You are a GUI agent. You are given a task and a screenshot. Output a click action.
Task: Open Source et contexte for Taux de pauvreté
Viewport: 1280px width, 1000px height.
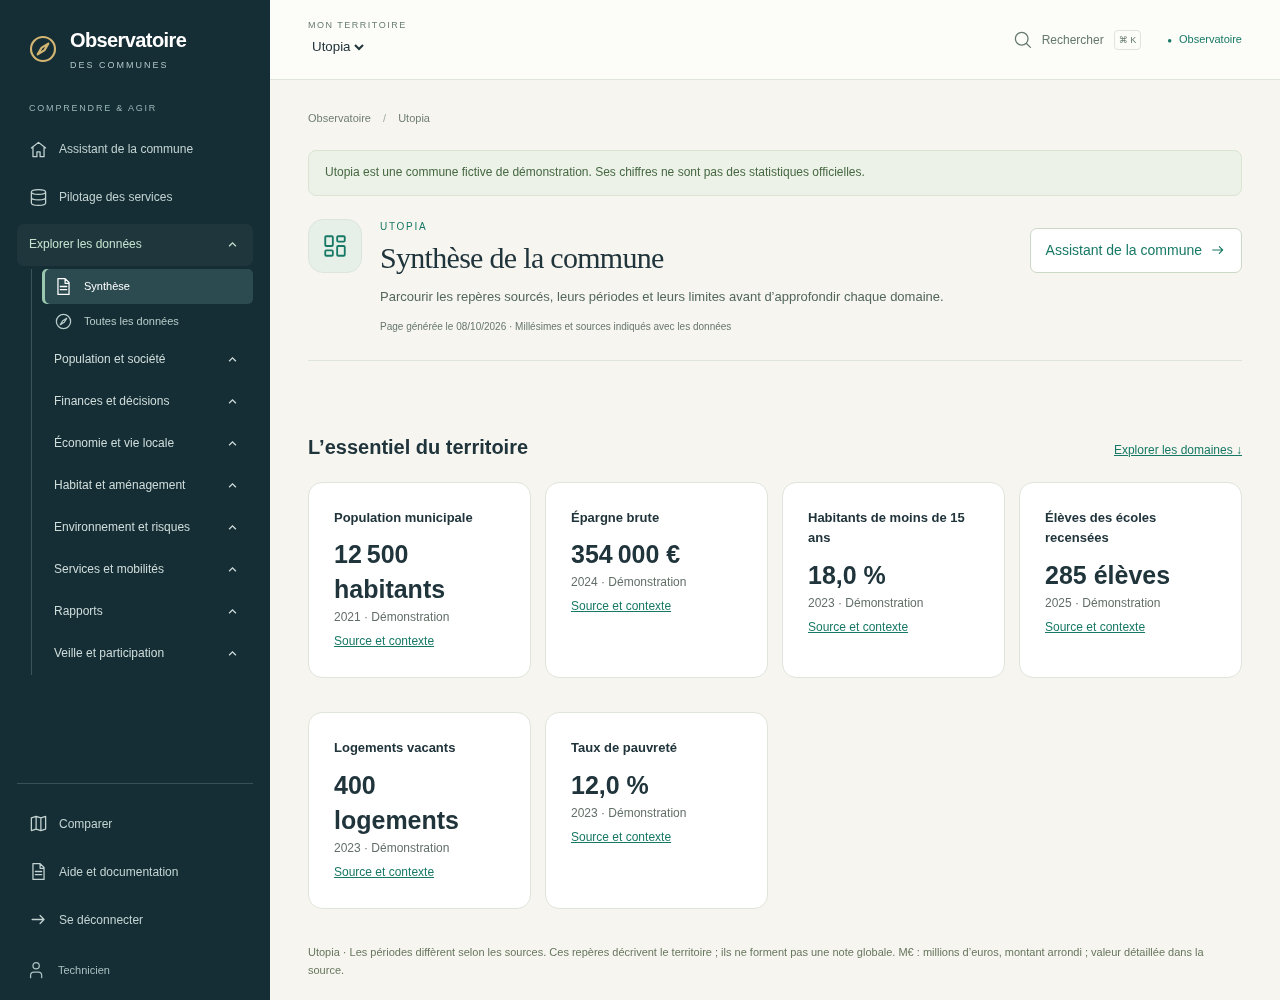click(621, 837)
